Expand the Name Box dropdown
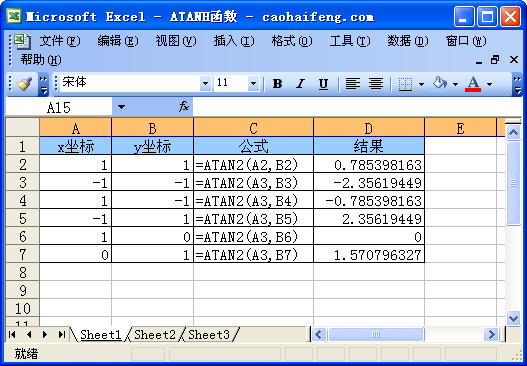Viewport: 527px width, 366px height. 121,107
